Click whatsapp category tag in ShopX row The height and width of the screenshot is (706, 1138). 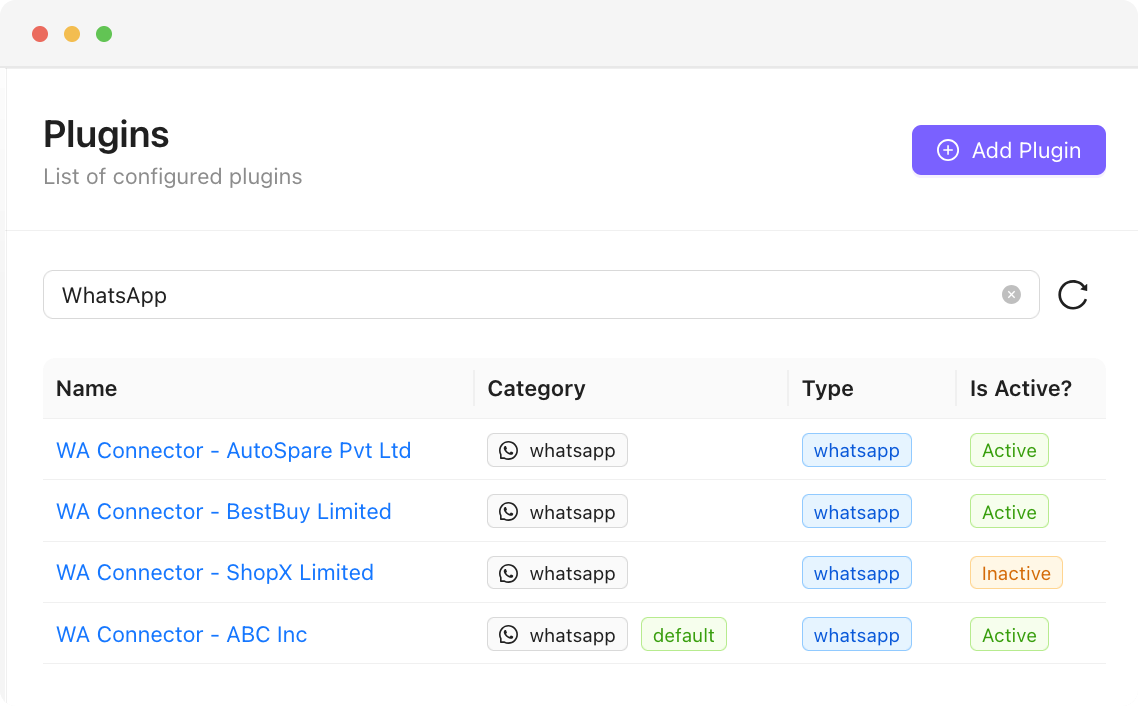557,572
